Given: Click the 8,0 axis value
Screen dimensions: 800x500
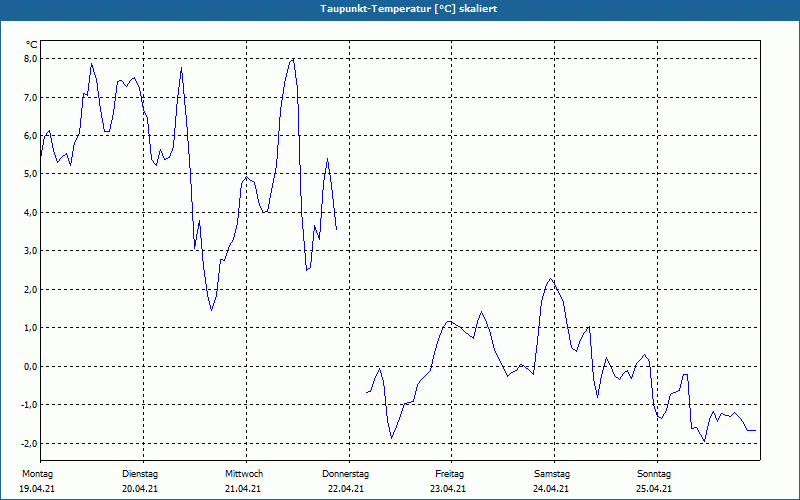Looking at the screenshot, I should [31, 59].
